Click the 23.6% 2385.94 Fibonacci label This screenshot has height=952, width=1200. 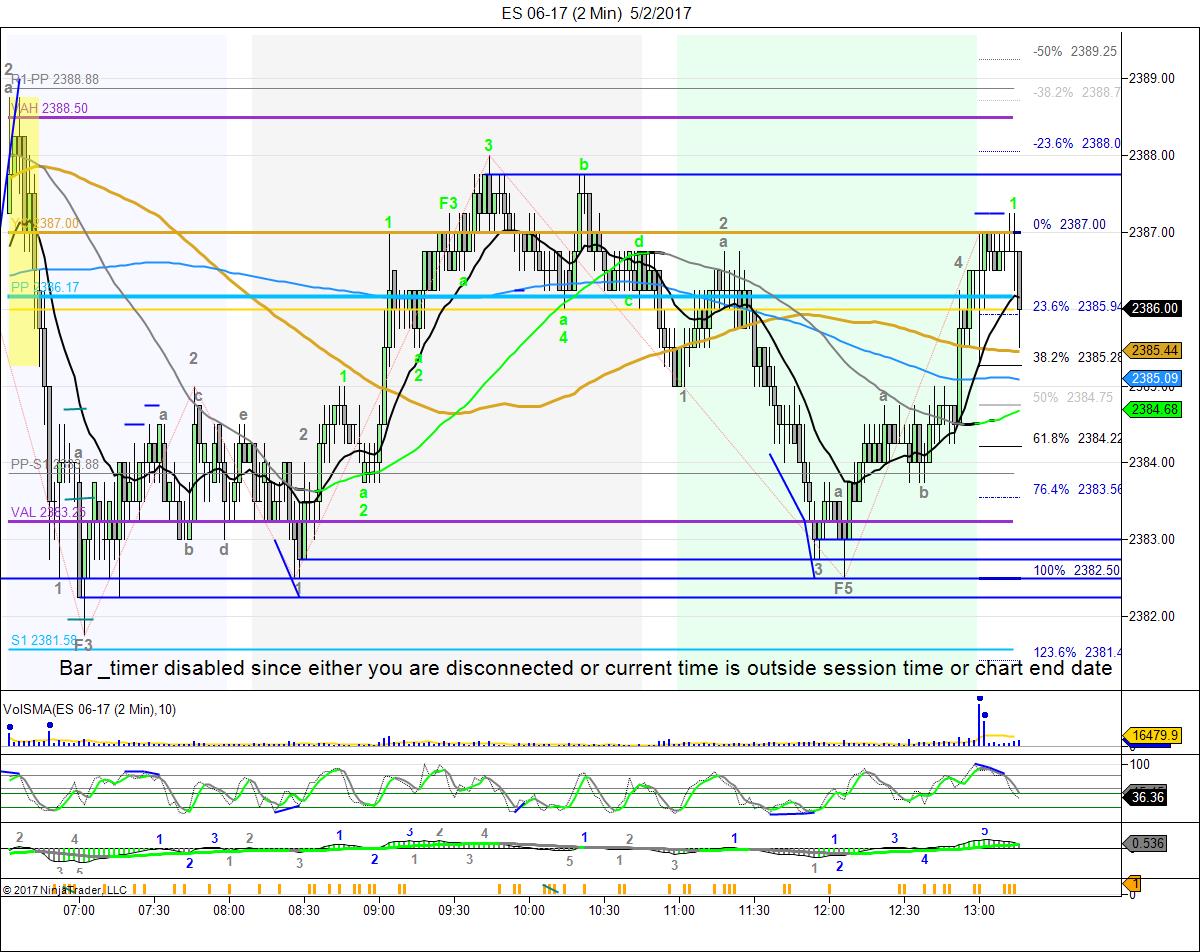click(1075, 307)
